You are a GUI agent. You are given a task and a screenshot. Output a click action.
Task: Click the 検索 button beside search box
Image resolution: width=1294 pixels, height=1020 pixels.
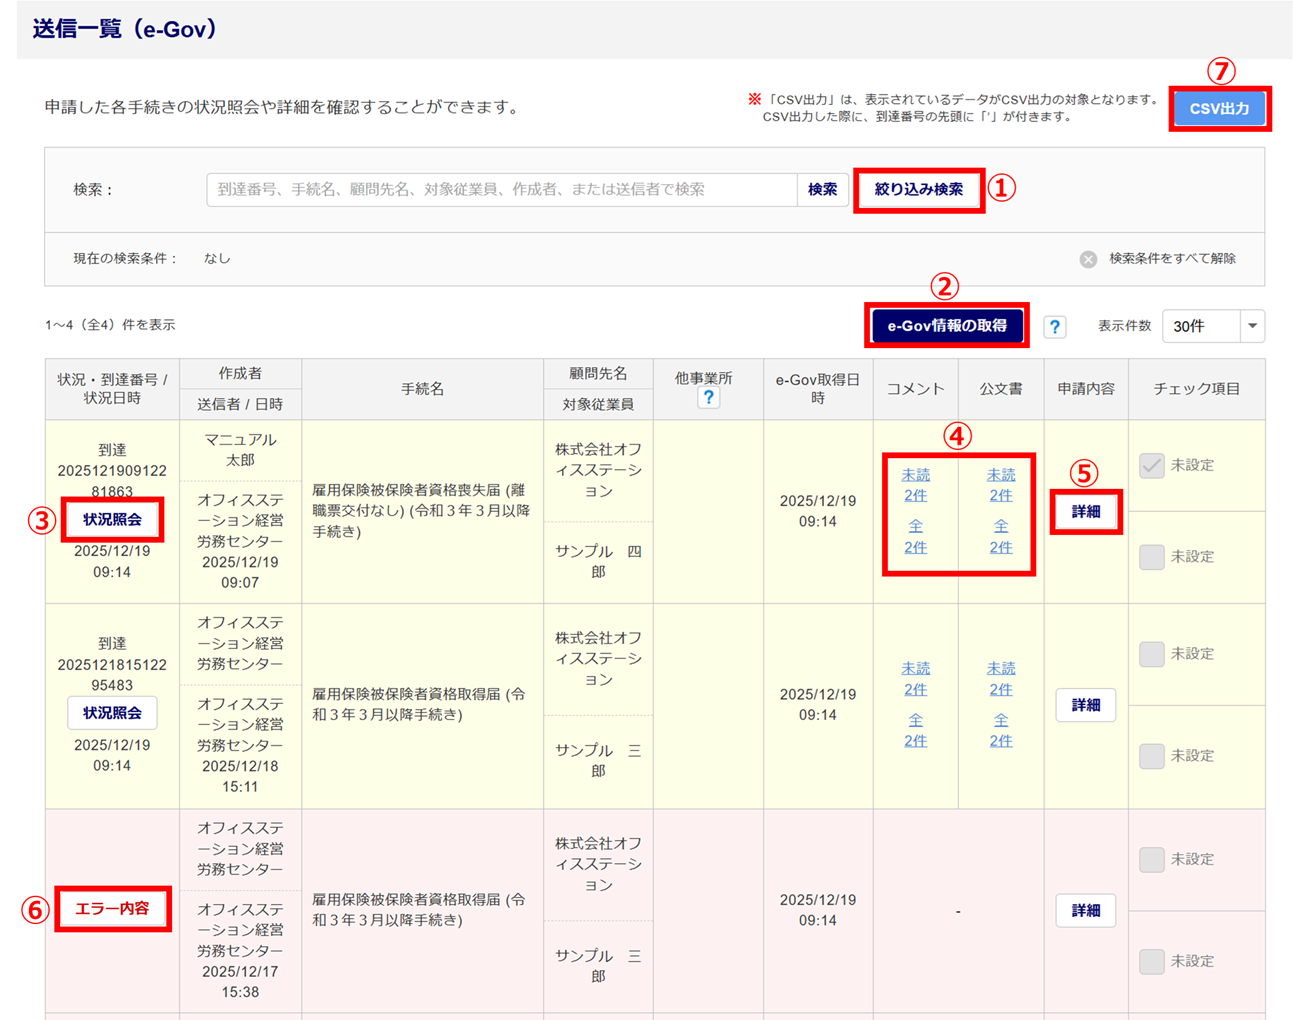click(822, 190)
